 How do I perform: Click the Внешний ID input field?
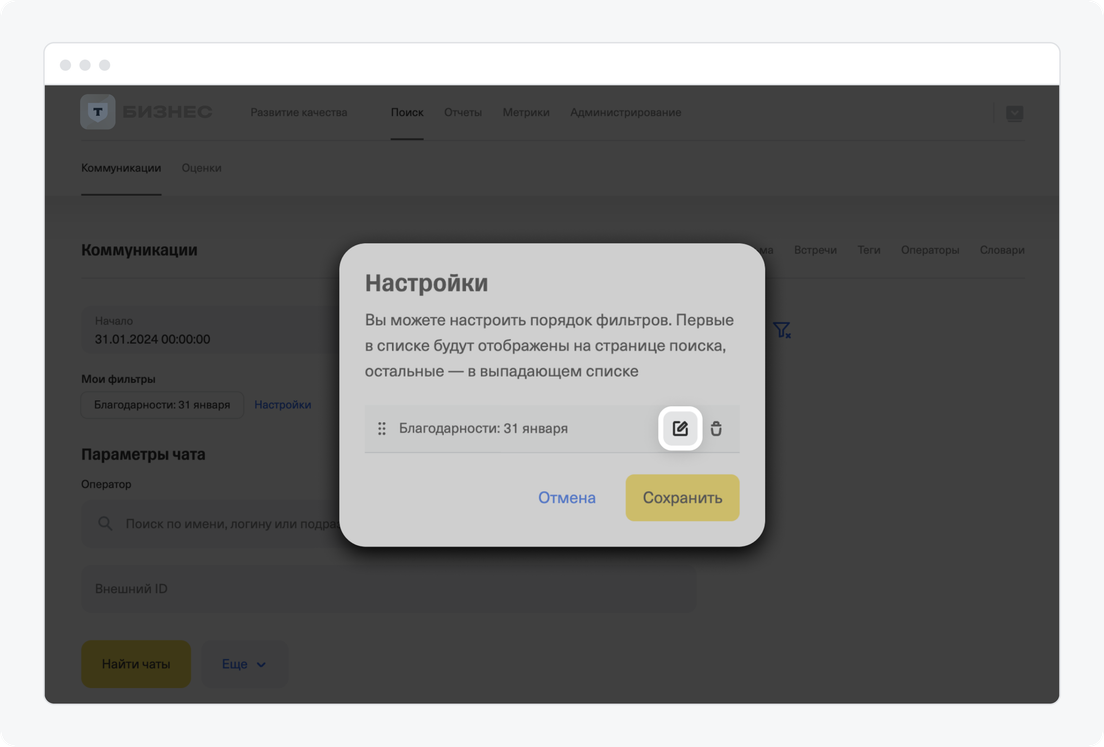(388, 589)
